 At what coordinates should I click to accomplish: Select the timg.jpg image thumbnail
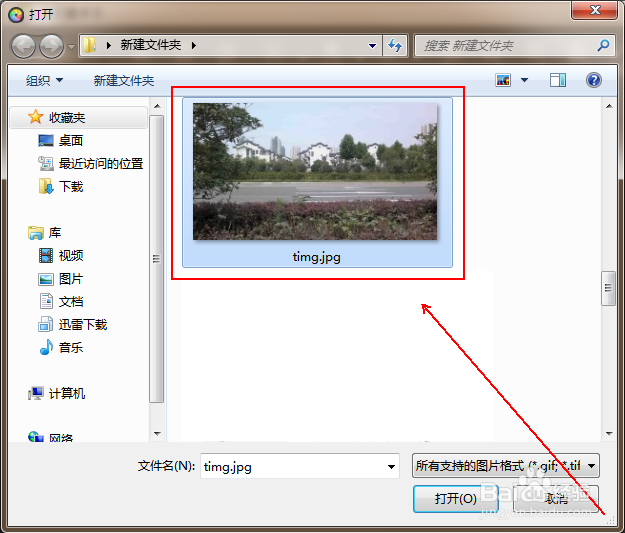coord(315,171)
